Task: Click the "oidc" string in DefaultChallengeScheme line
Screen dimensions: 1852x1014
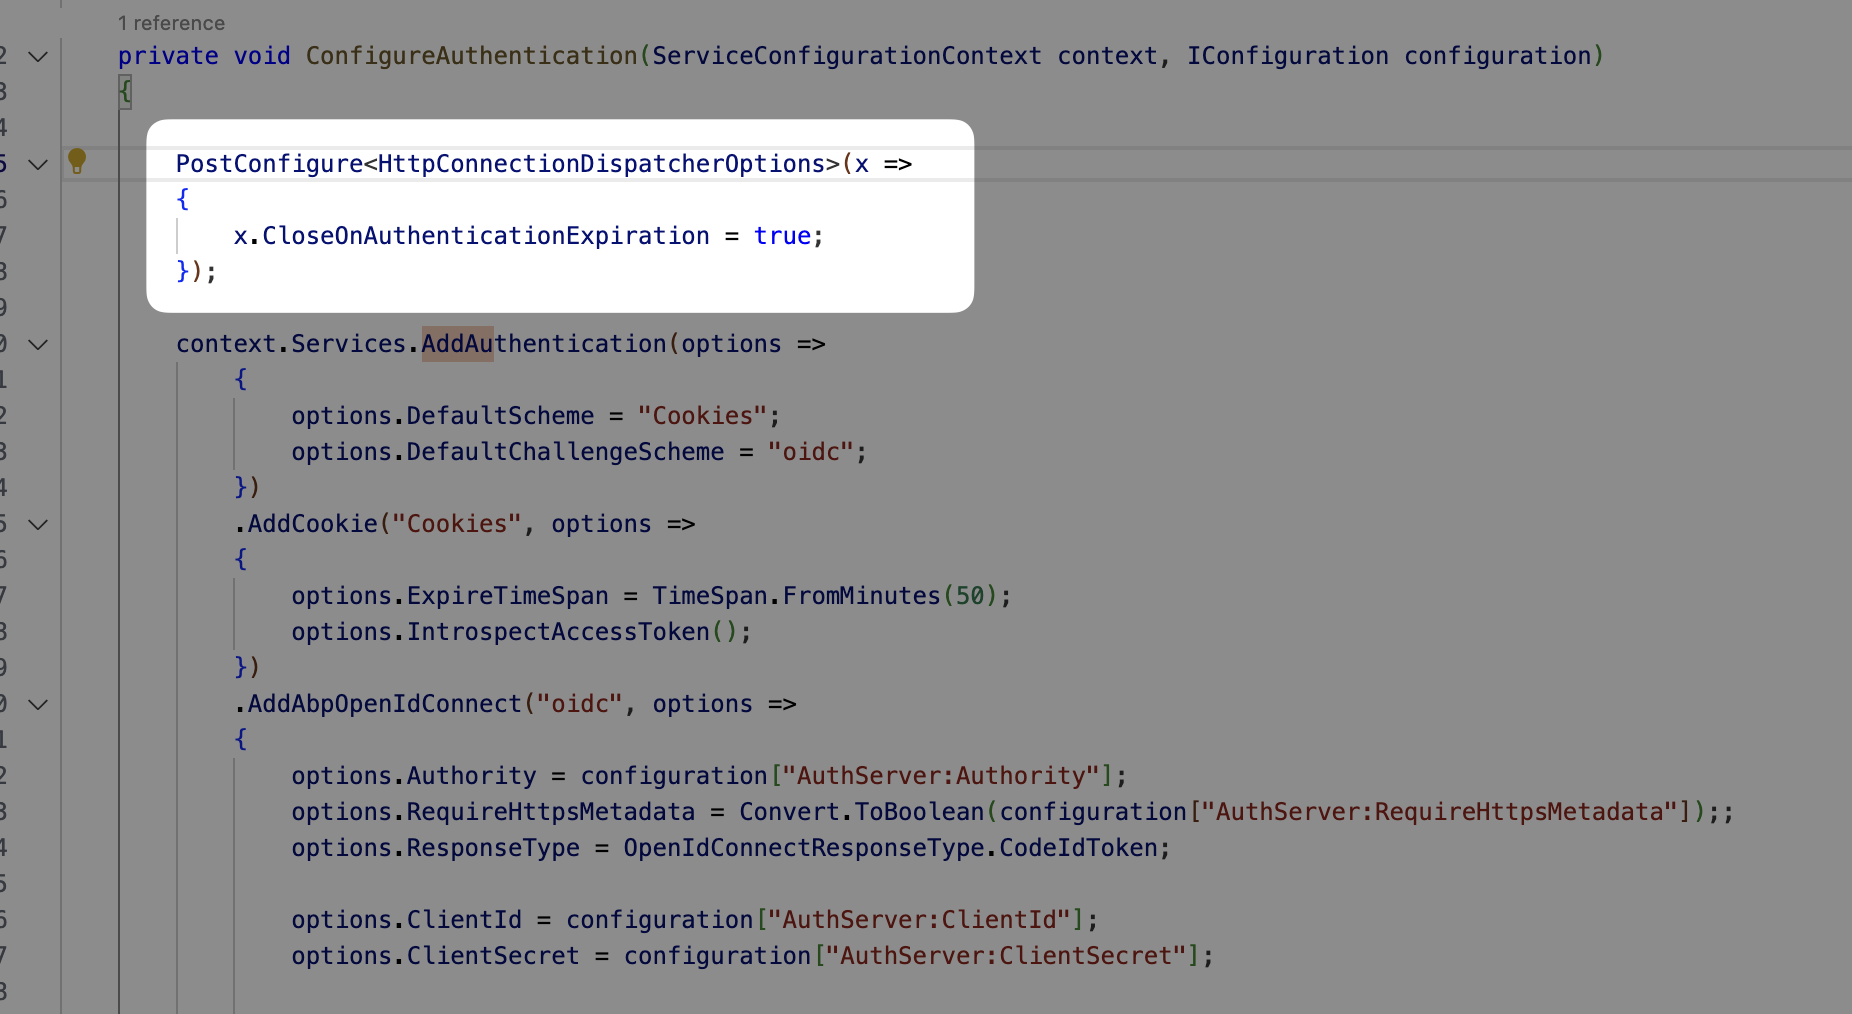Action: pos(810,452)
